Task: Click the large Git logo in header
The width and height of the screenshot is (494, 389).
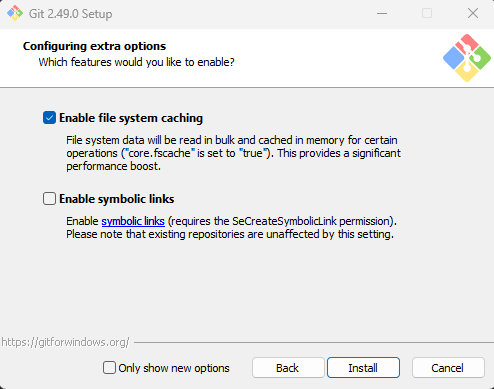Action: click(467, 58)
